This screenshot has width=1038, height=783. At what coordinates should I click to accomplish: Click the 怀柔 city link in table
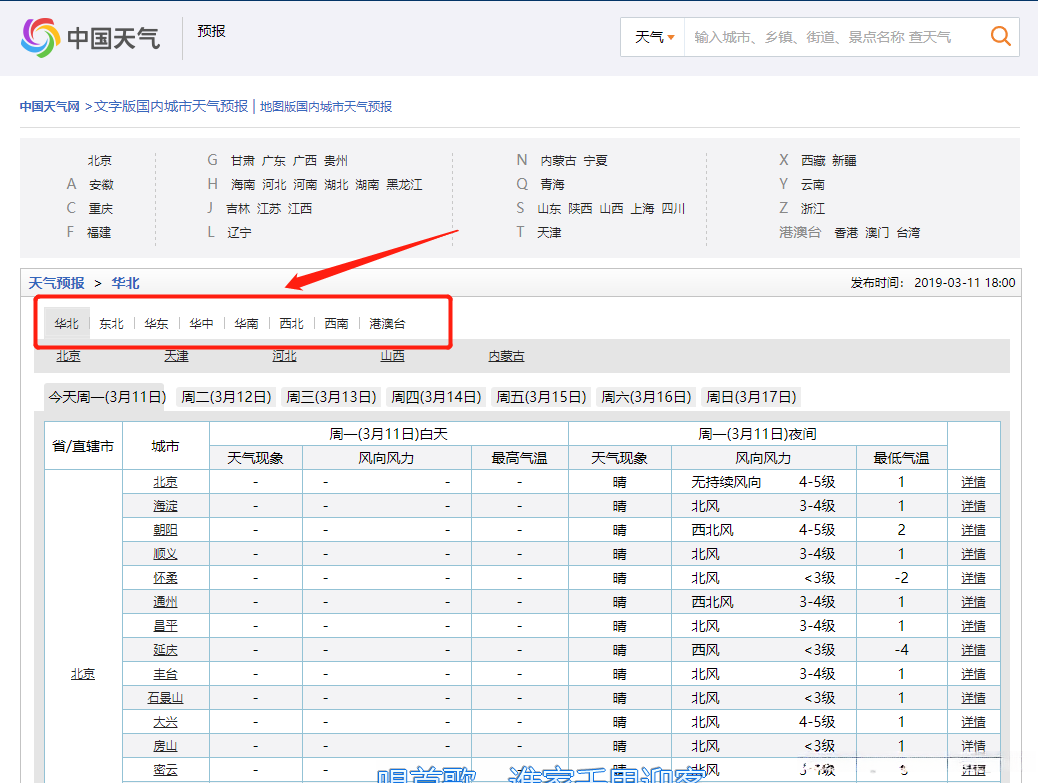pyautogui.click(x=165, y=578)
